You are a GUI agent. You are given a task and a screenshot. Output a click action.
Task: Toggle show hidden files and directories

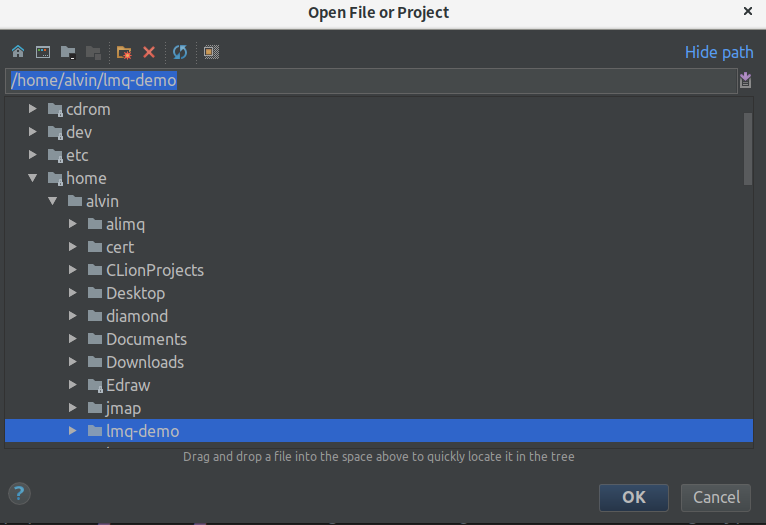pyautogui.click(x=211, y=52)
